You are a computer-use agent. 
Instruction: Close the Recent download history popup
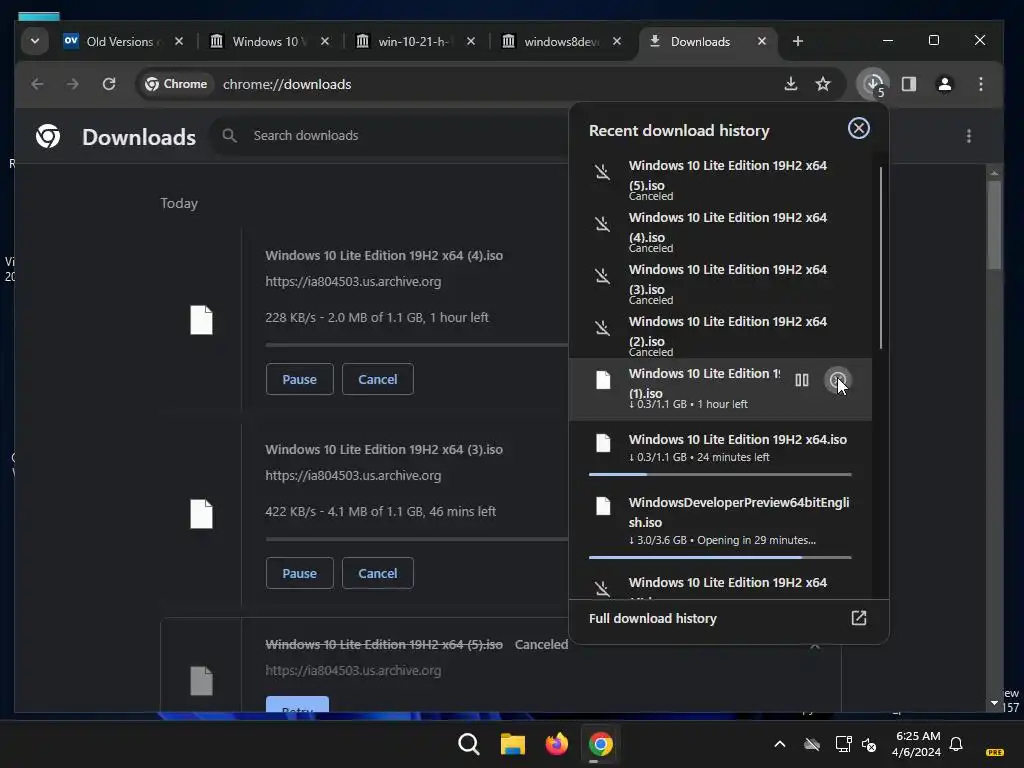[859, 128]
